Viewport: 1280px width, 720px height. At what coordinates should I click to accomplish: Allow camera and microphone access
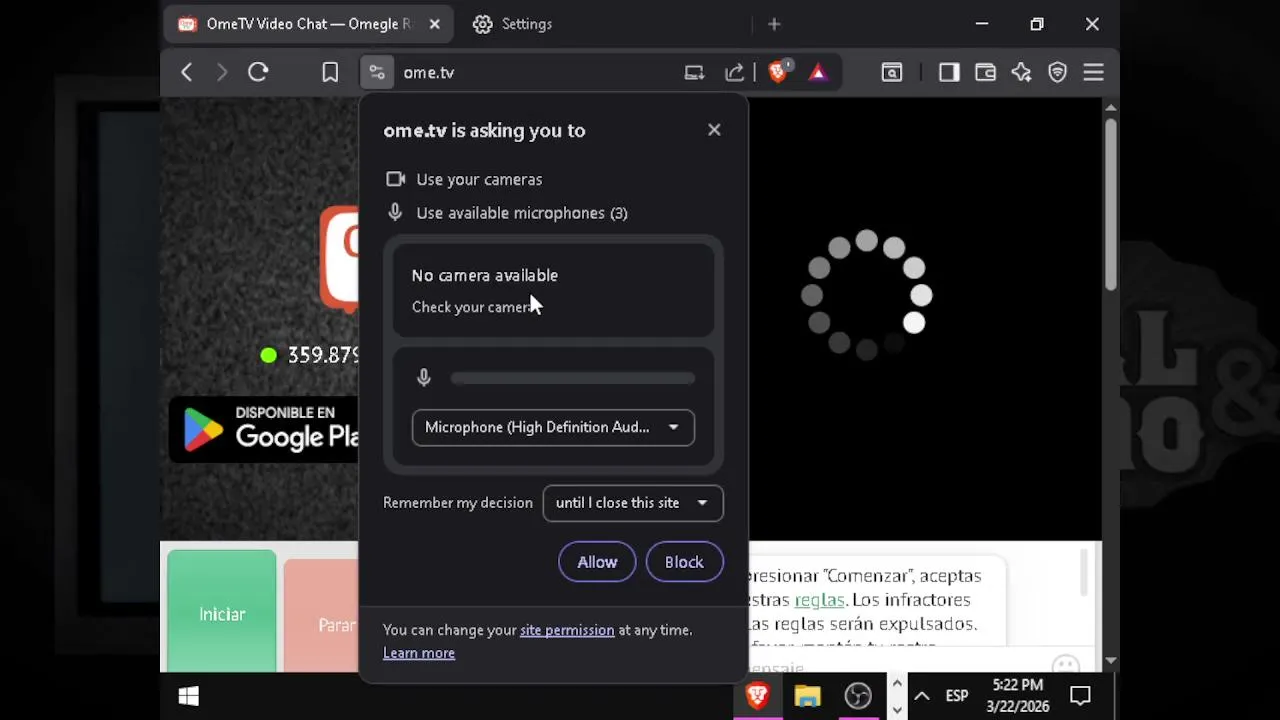[x=597, y=562]
